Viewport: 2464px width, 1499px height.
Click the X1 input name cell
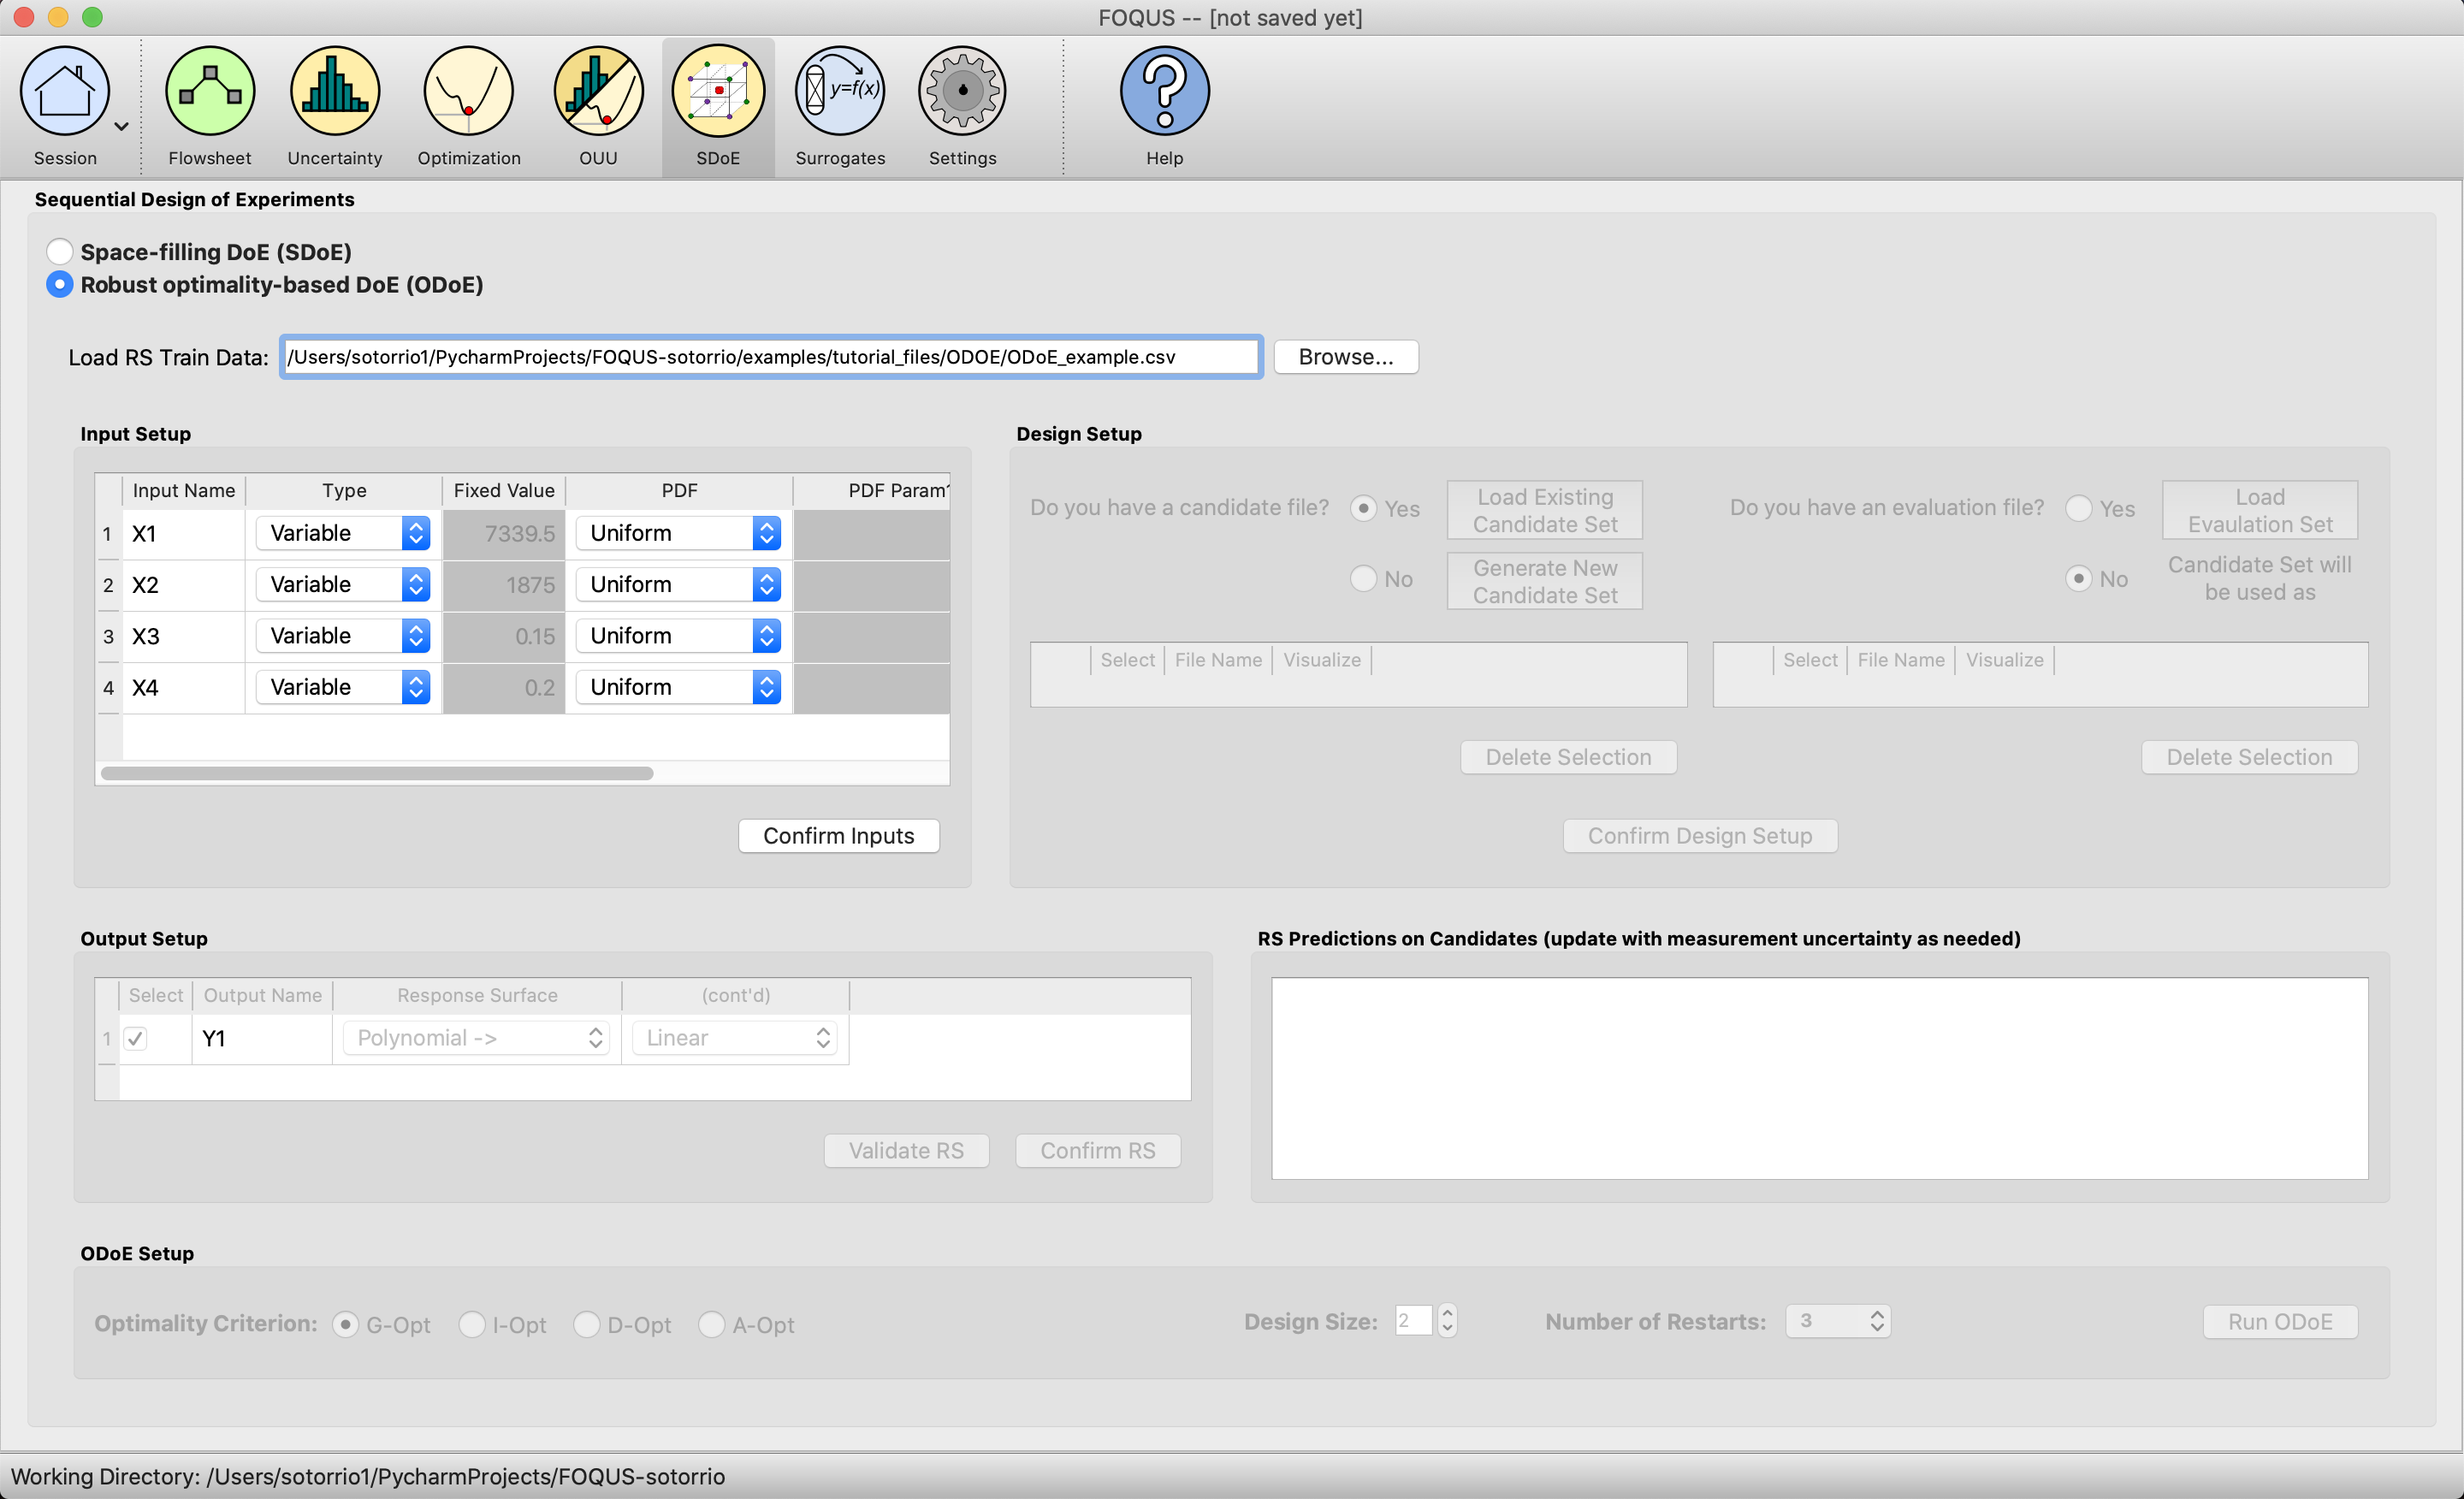pyautogui.click(x=184, y=533)
